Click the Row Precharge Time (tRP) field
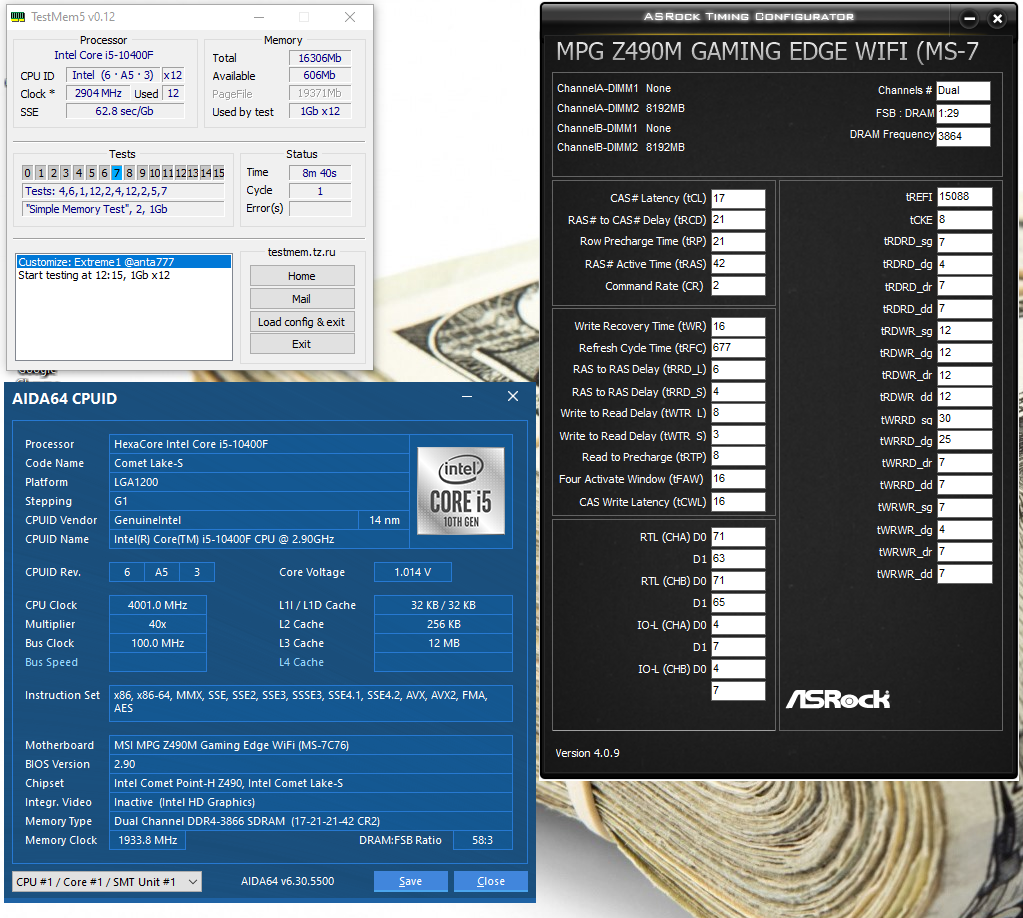Viewport: 1023px width, 918px height. pos(738,241)
